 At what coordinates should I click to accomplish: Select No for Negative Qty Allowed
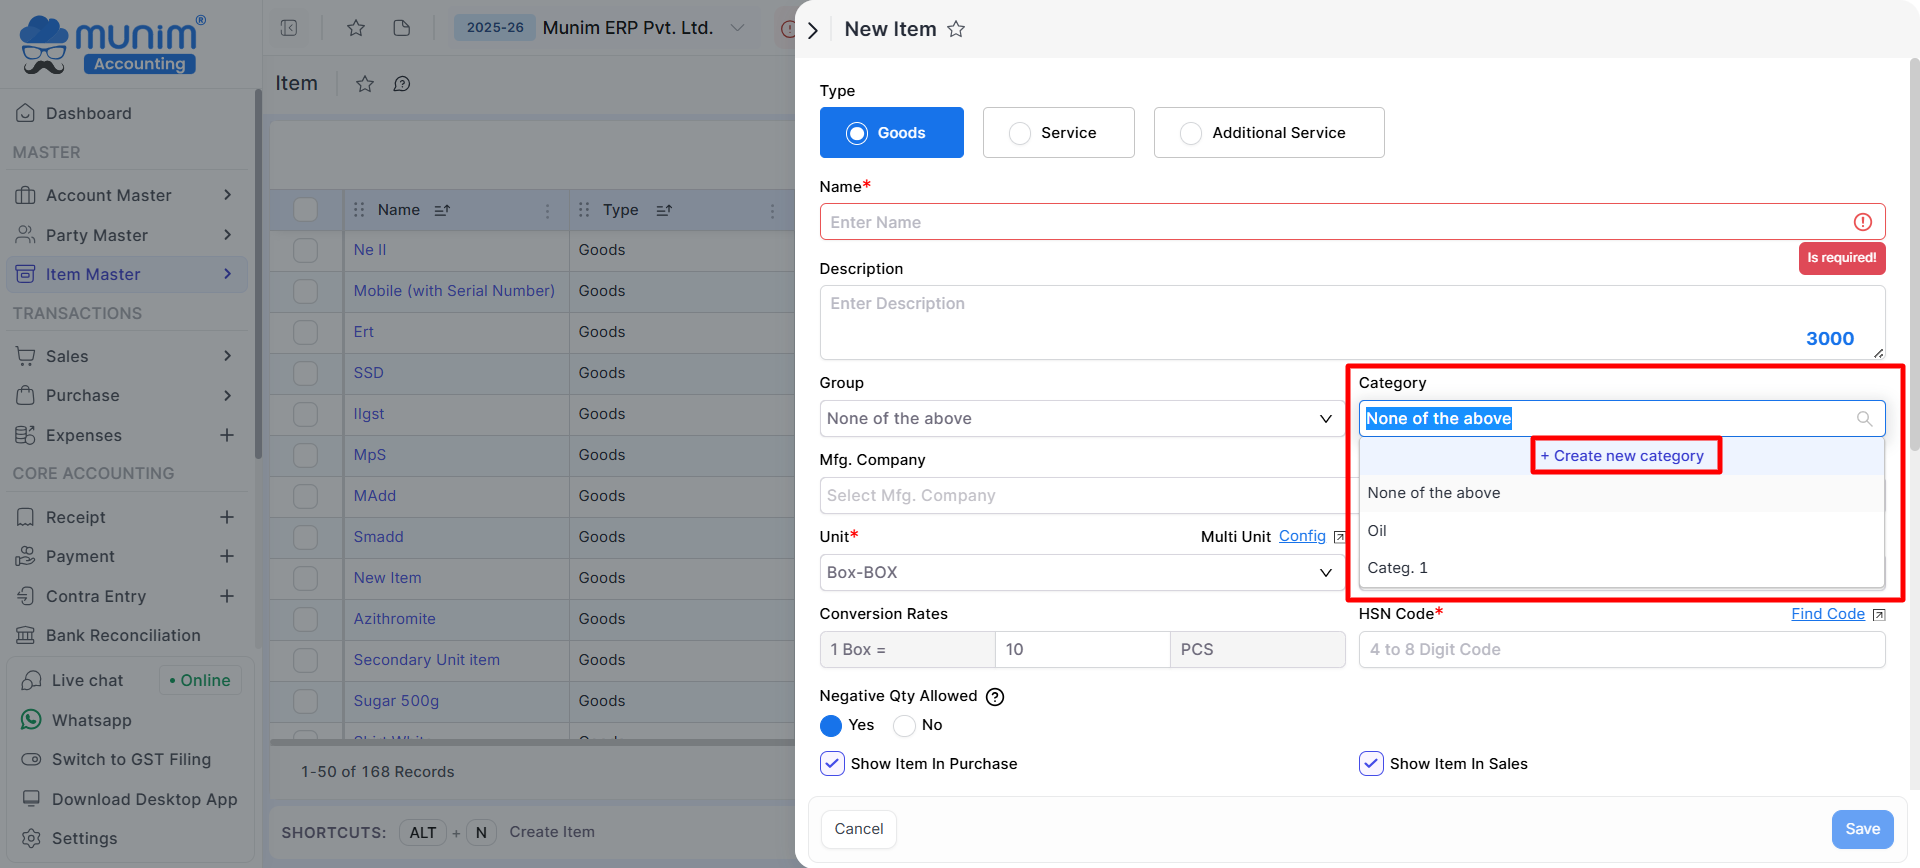point(904,726)
